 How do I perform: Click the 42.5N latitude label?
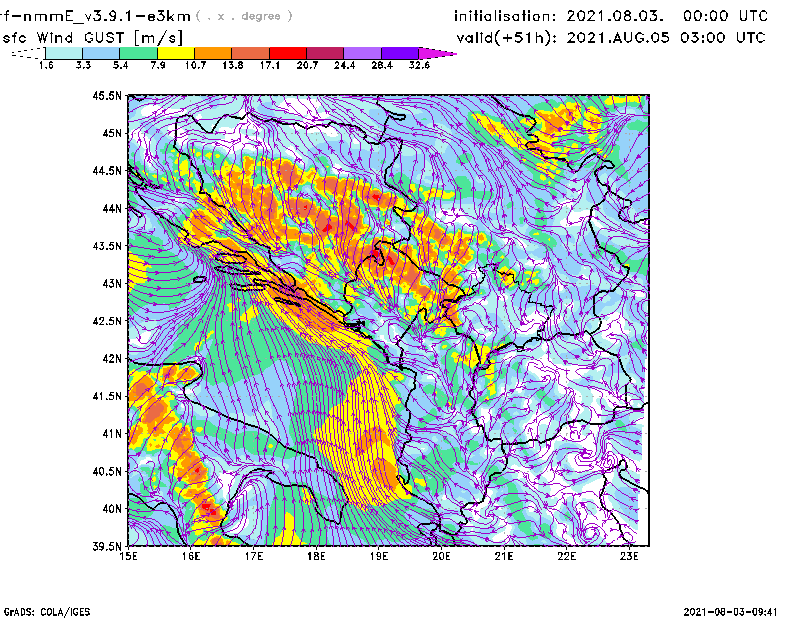pyautogui.click(x=107, y=321)
